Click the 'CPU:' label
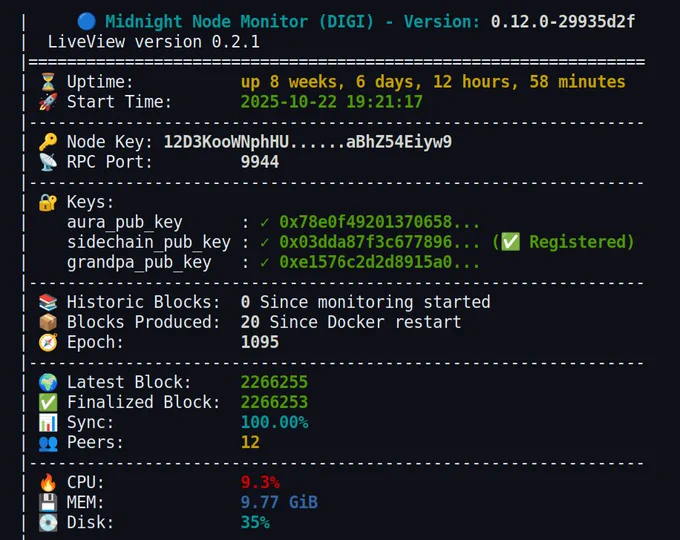The height and width of the screenshot is (540, 680). click(x=85, y=482)
